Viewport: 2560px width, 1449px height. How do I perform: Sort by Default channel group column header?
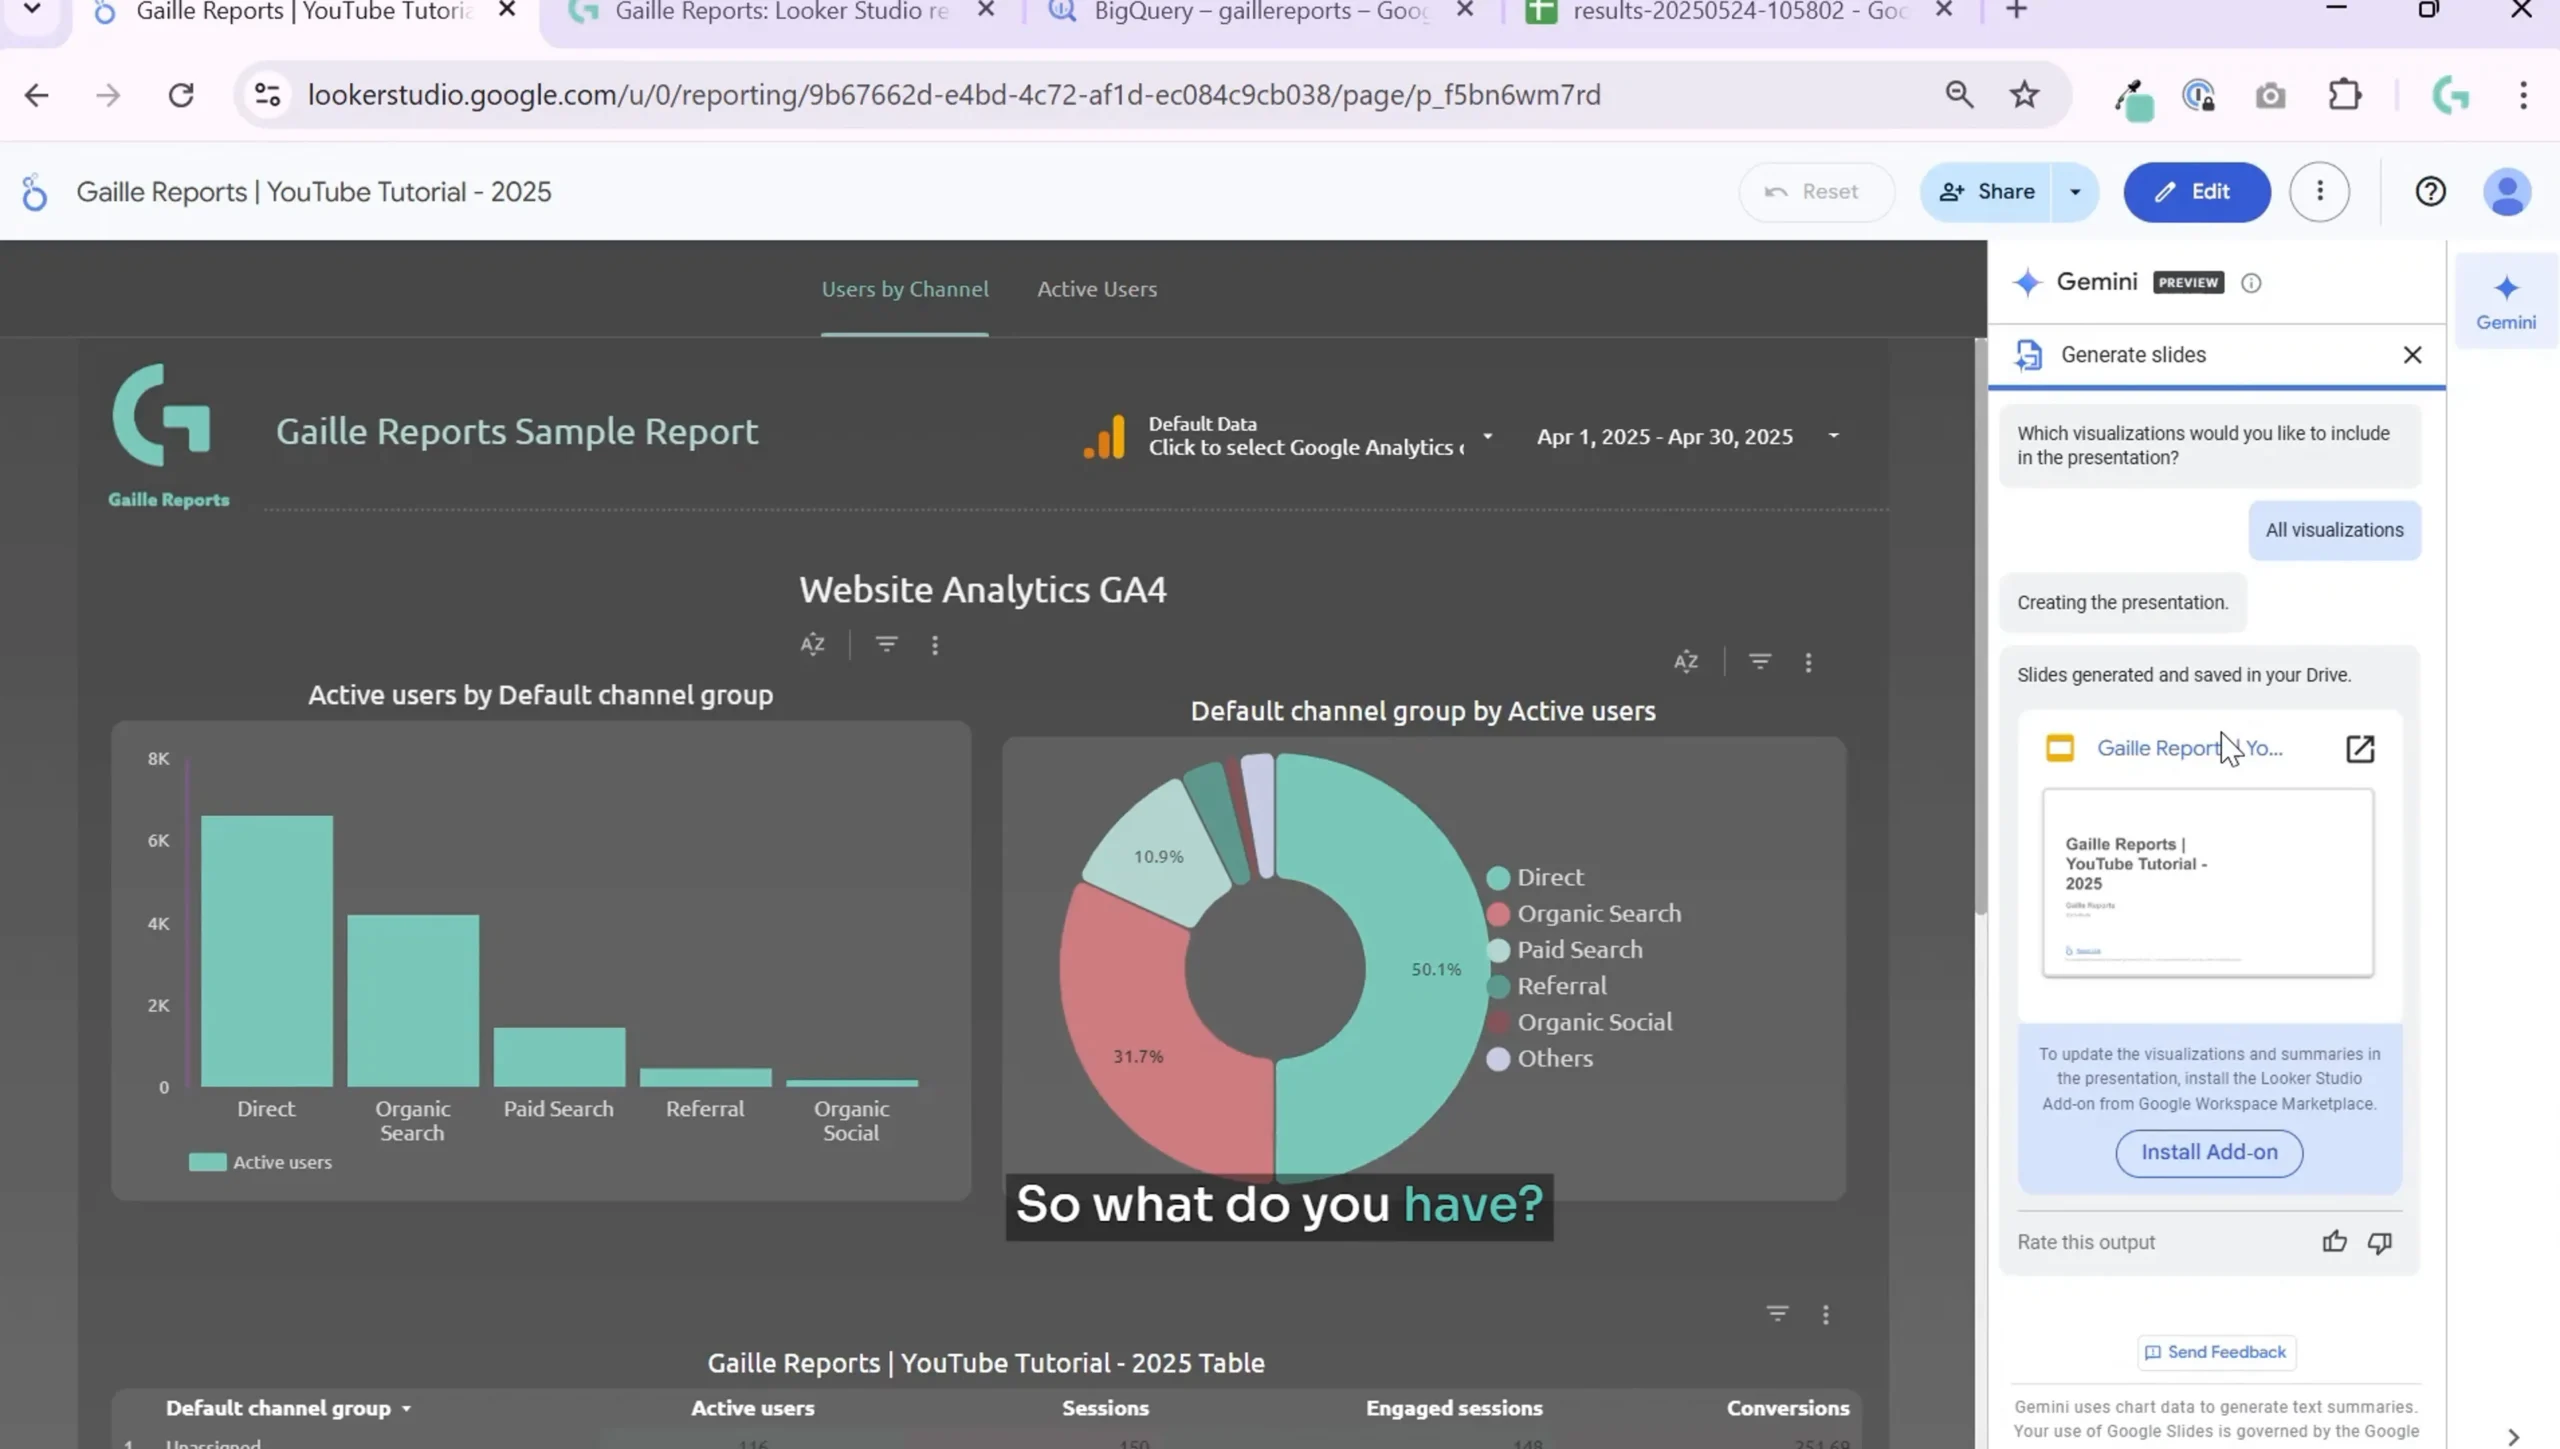tap(288, 1408)
